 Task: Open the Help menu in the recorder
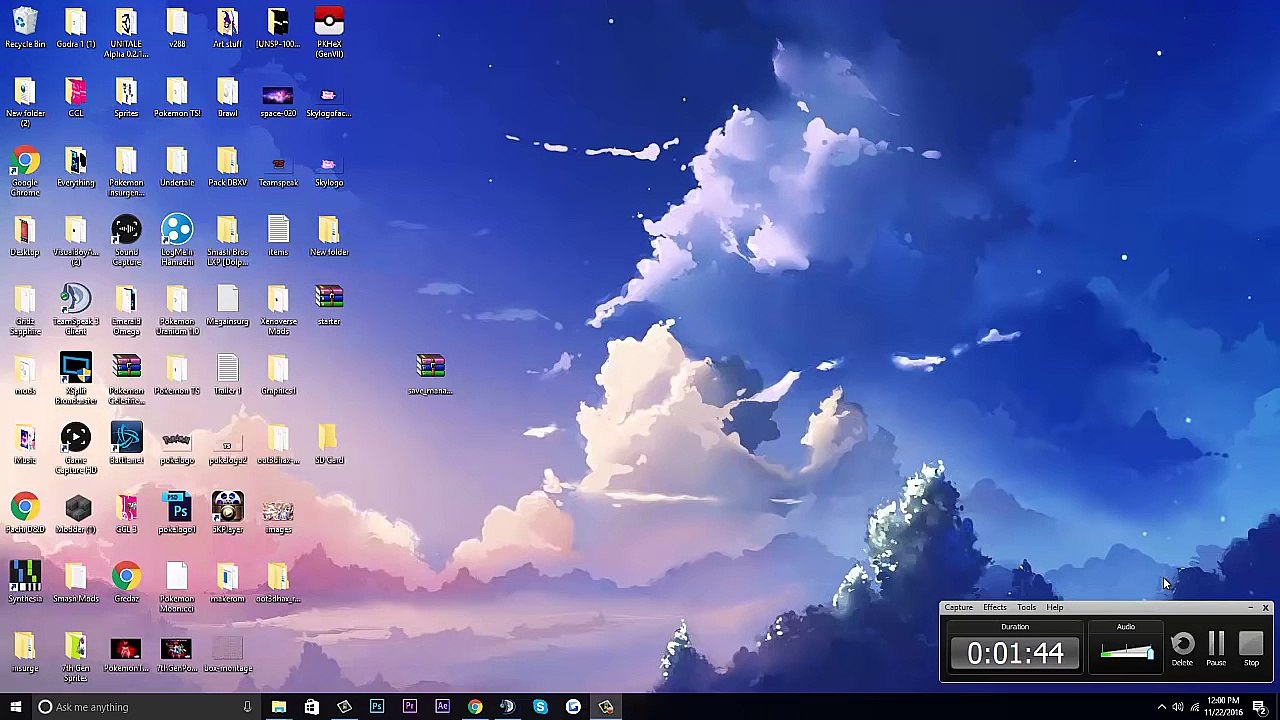(x=1054, y=607)
